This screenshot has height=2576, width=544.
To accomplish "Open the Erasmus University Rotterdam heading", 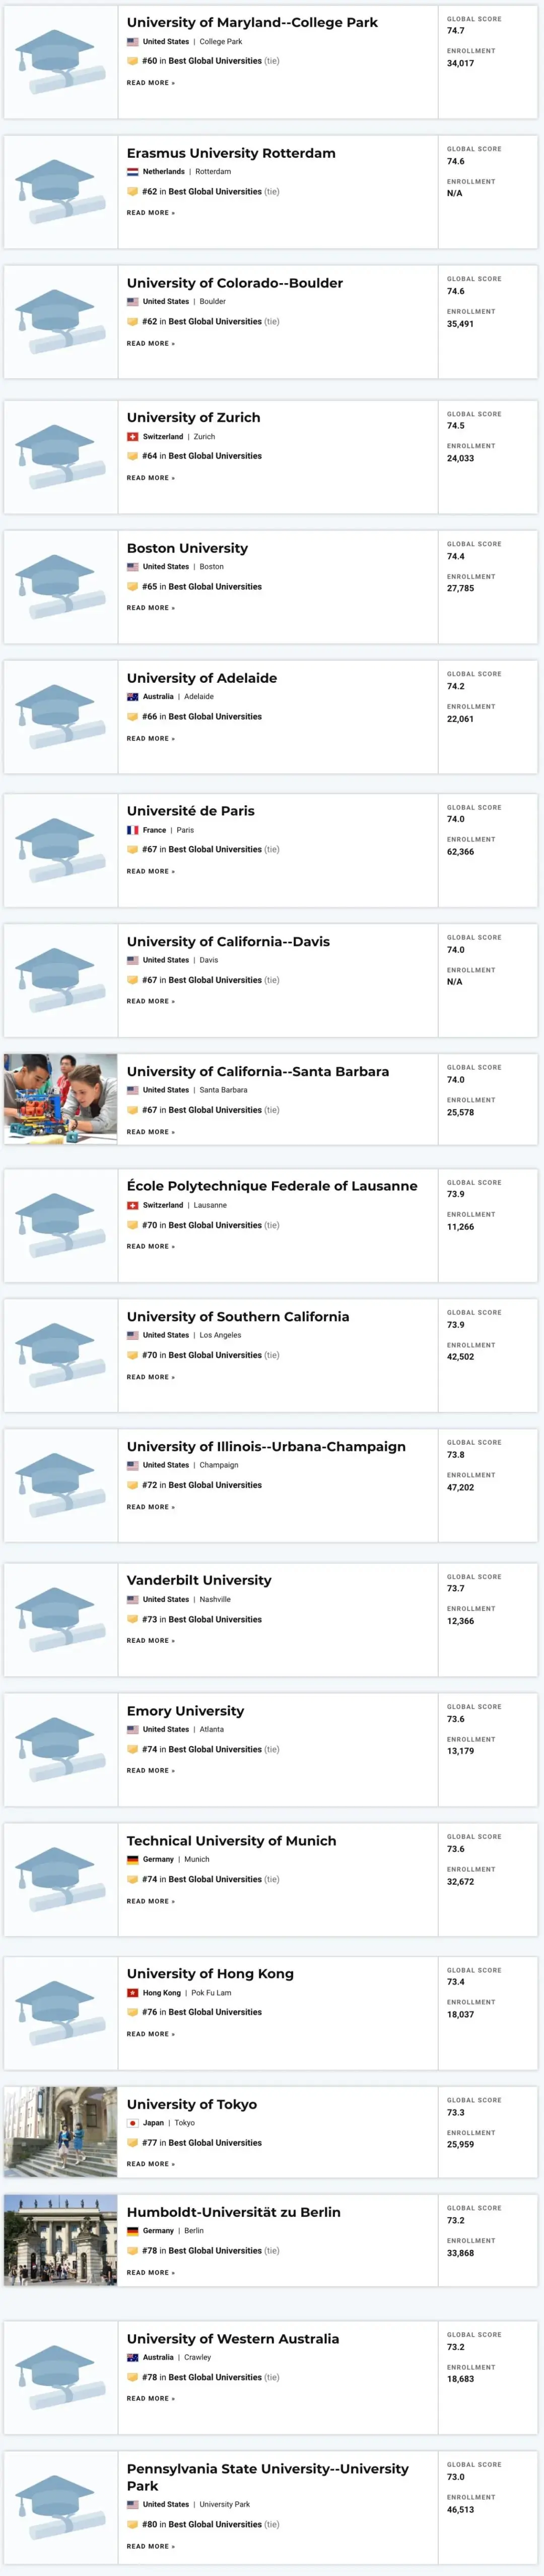I will point(231,153).
